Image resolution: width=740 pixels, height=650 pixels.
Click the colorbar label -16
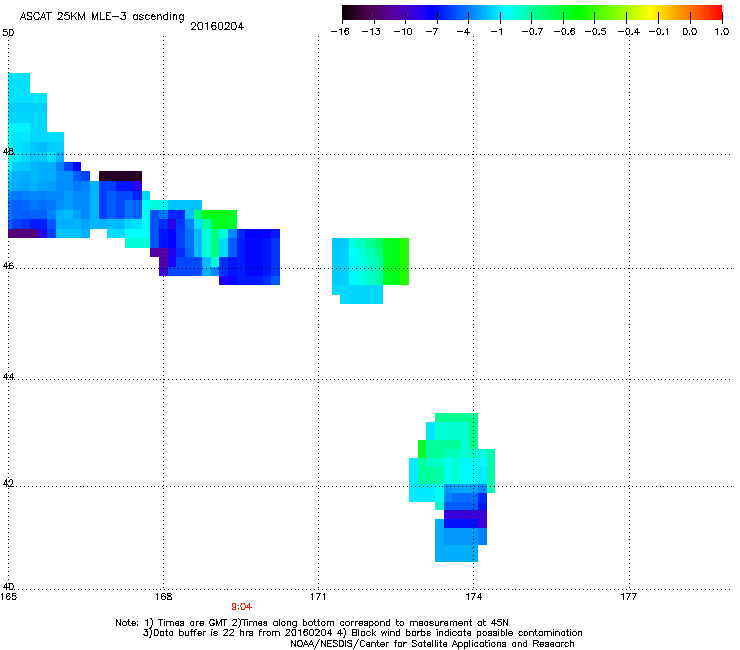click(340, 32)
